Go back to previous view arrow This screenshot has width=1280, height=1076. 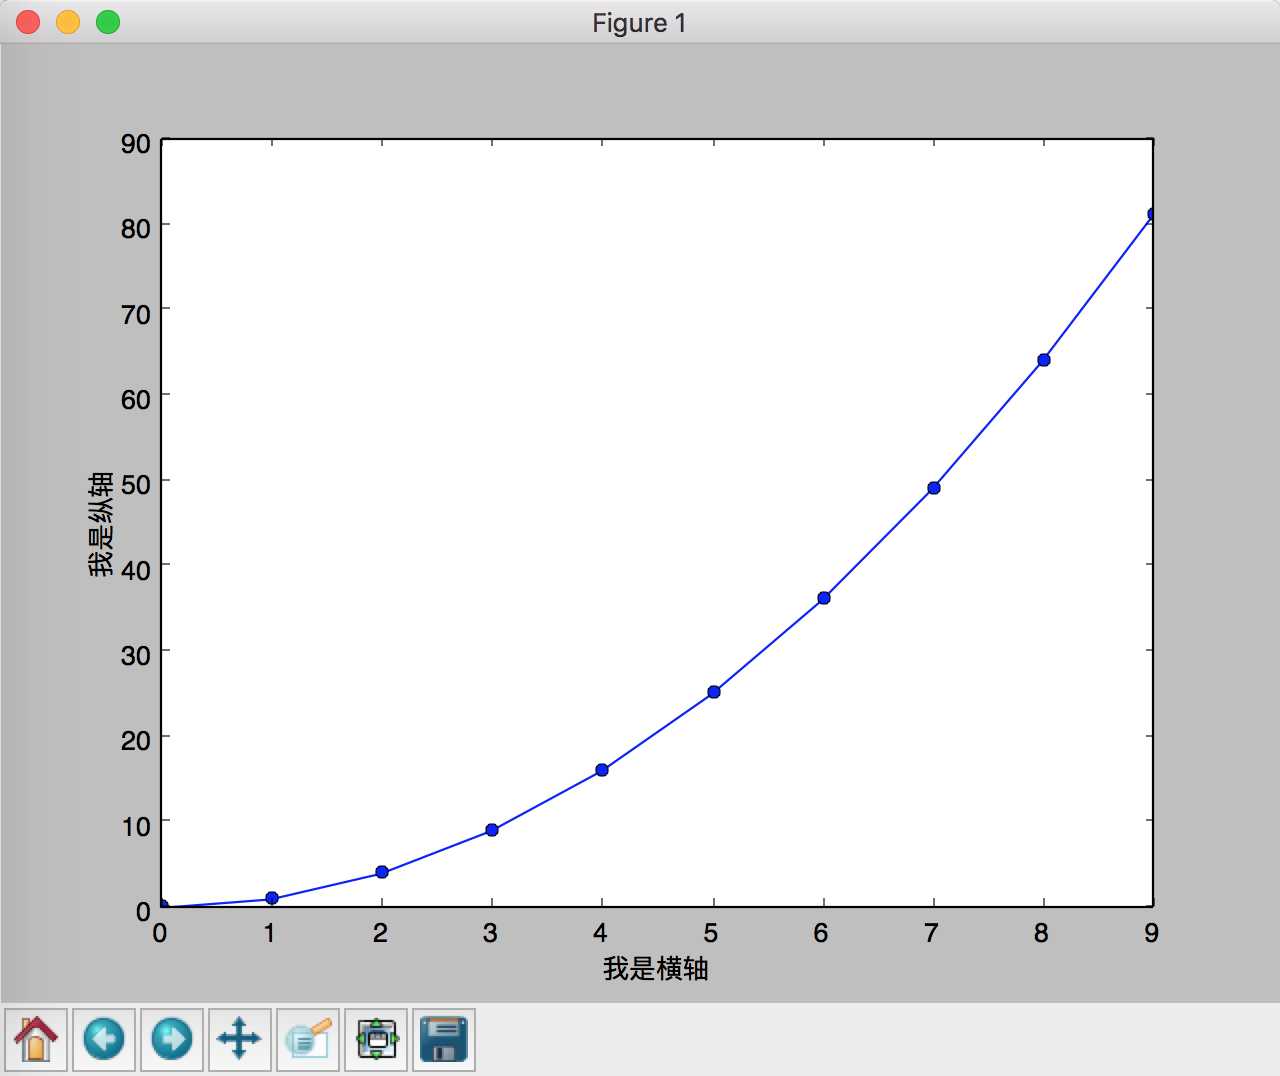pos(104,1039)
